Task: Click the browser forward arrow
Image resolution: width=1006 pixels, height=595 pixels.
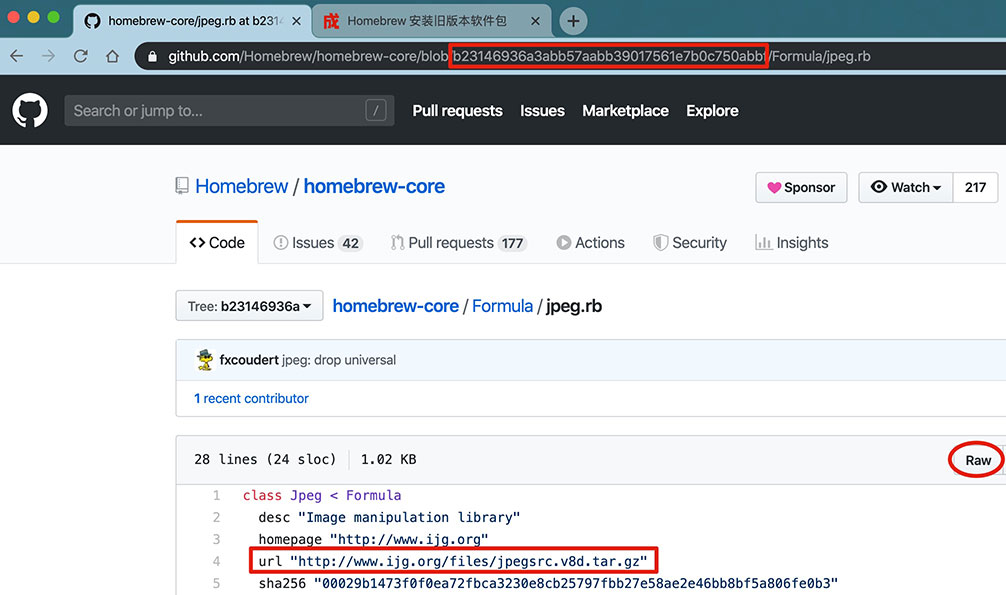Action: coord(49,56)
